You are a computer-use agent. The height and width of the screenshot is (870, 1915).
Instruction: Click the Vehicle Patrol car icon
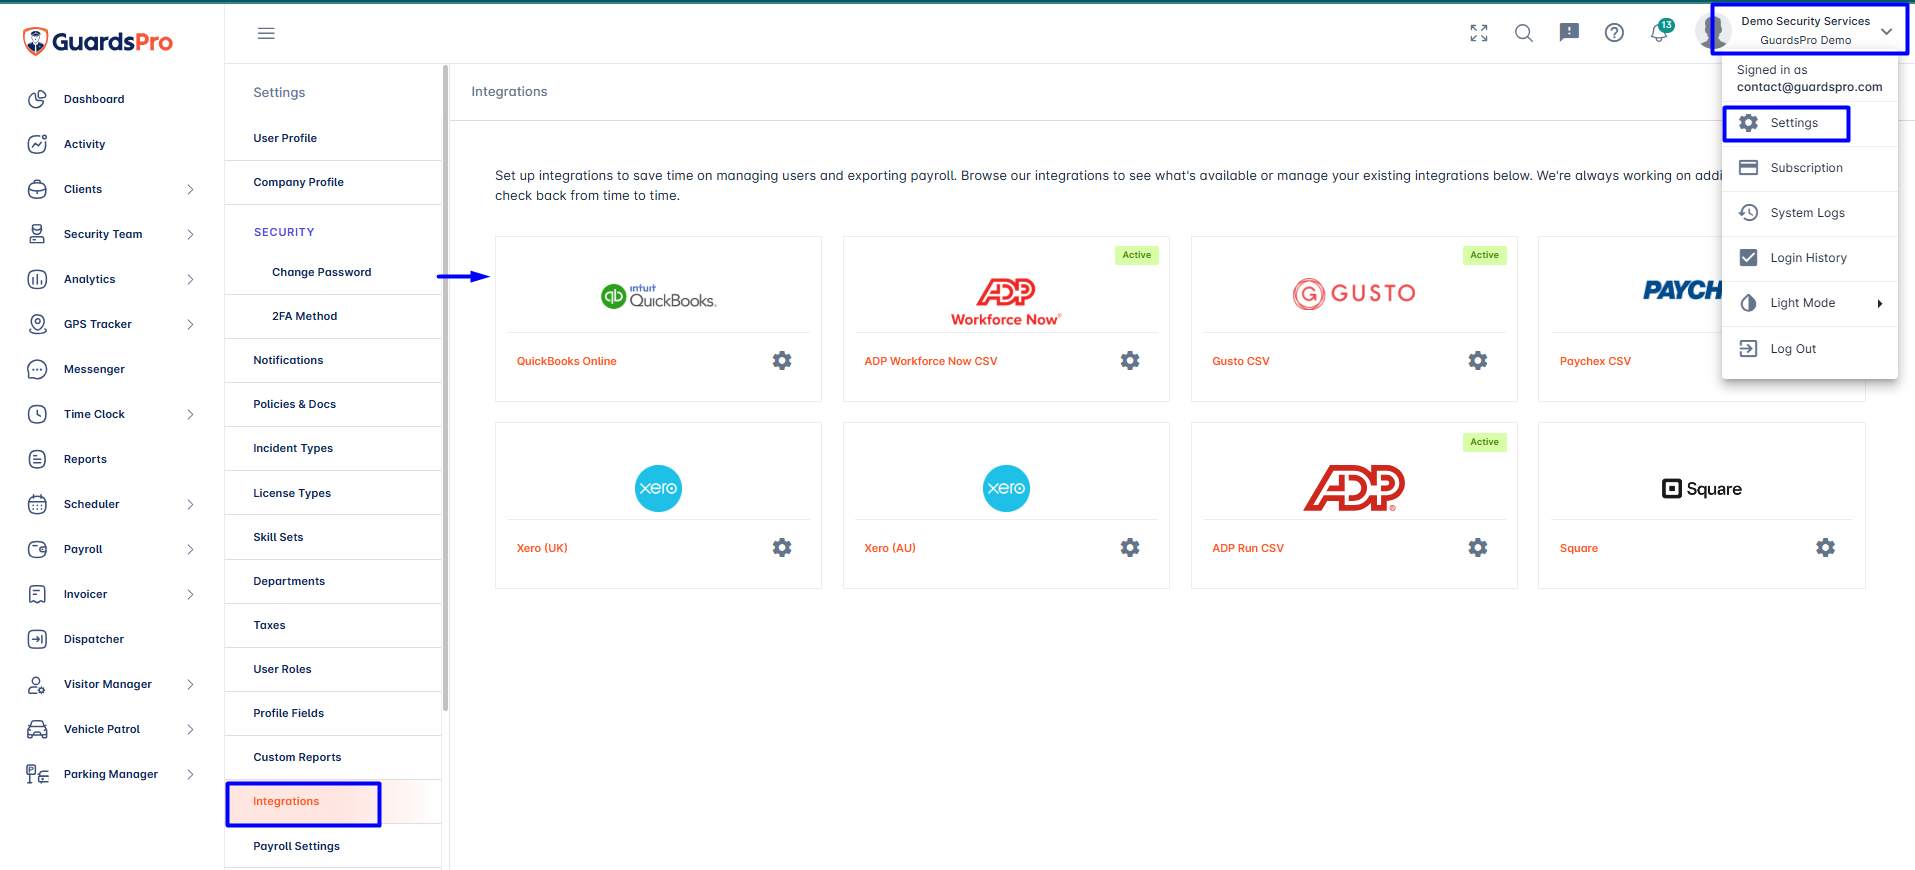click(37, 729)
